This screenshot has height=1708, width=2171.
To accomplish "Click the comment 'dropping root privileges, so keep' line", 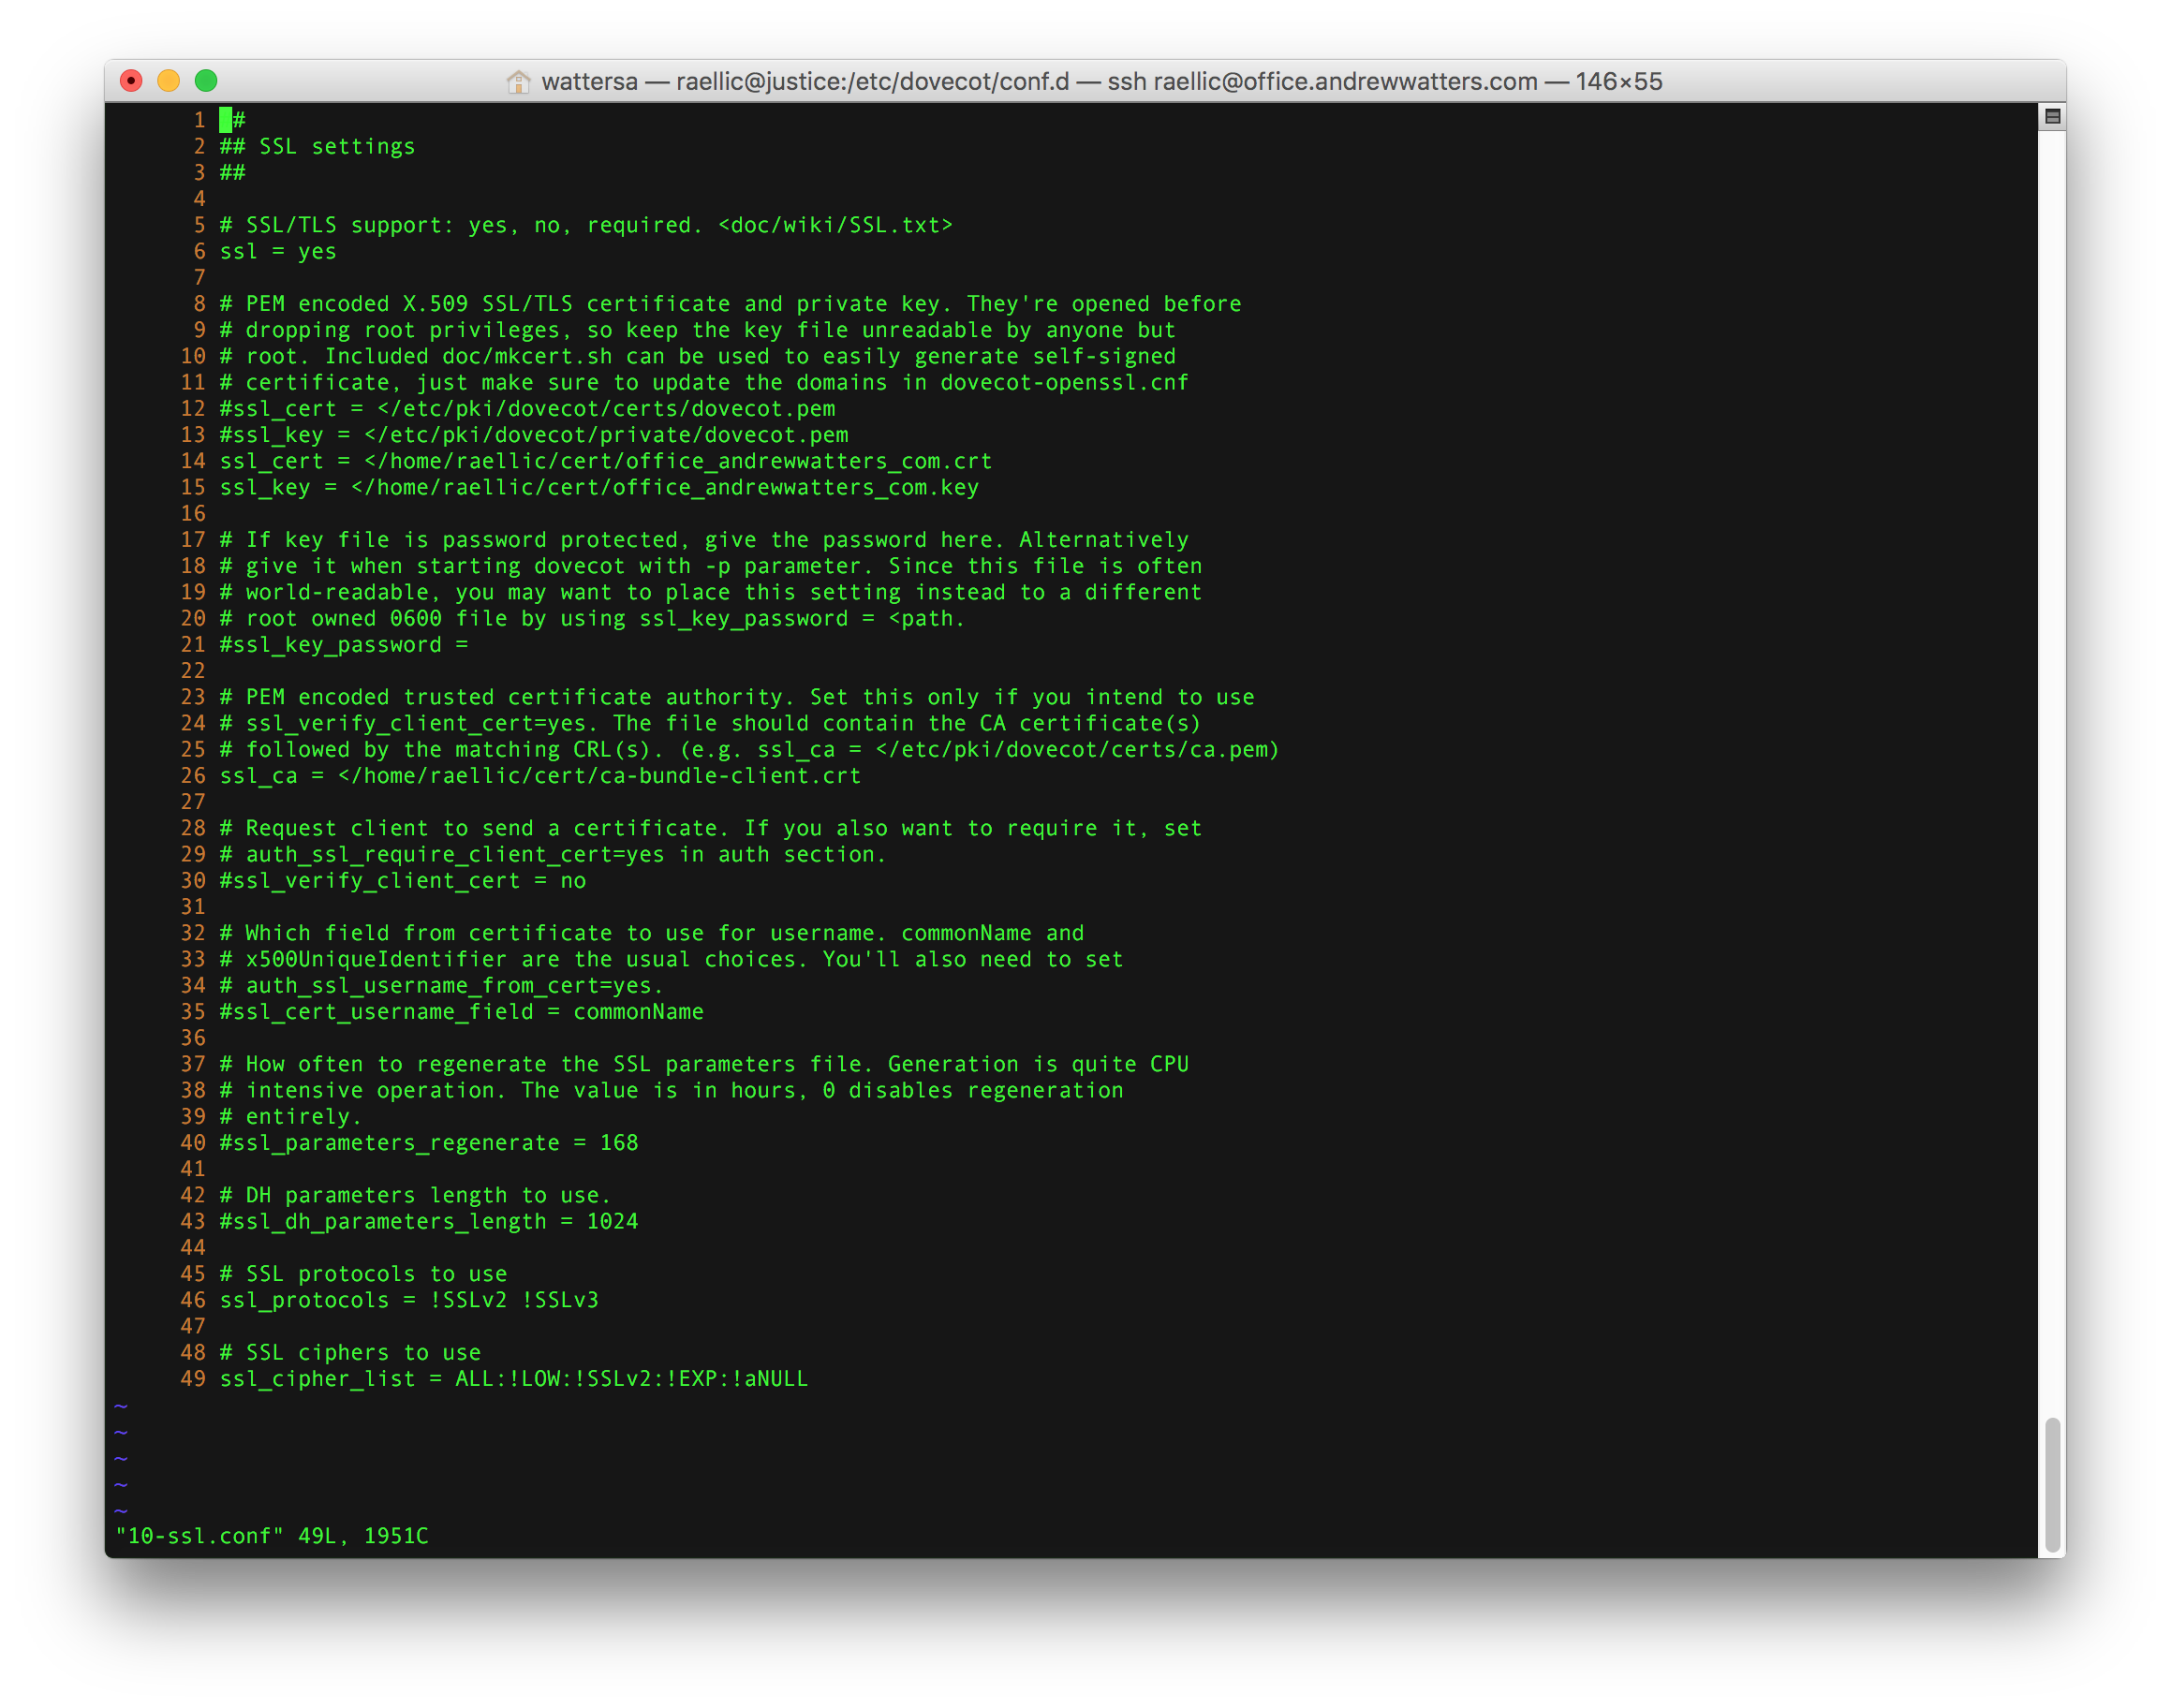I will click(x=698, y=330).
